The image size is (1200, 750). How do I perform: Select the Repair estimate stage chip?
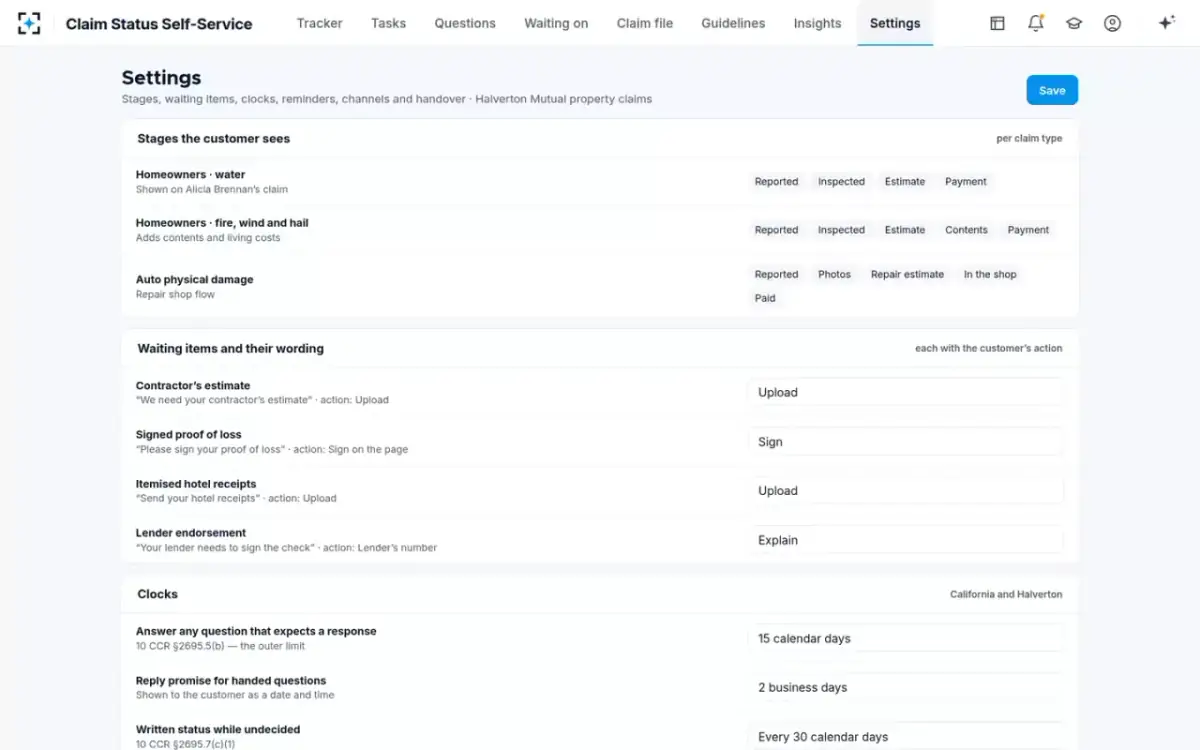(907, 274)
